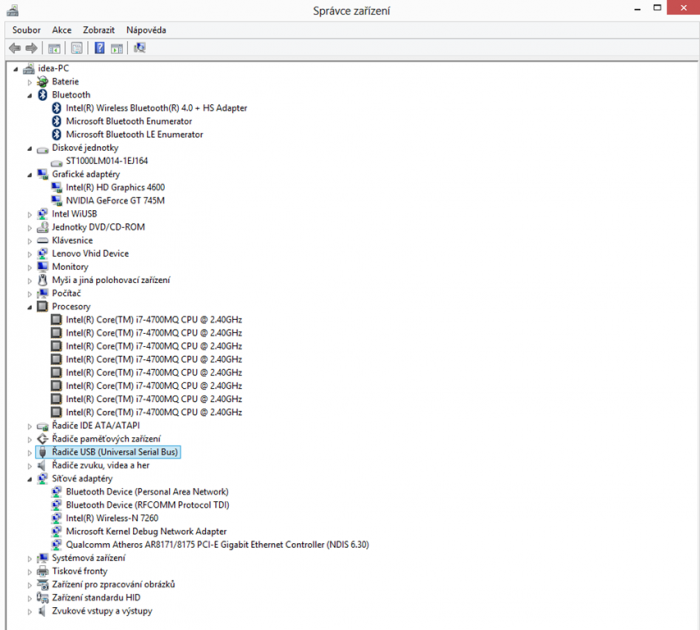The height and width of the screenshot is (630, 700).
Task: Collapse the Síťové adaptéry category
Action: click(x=30, y=479)
